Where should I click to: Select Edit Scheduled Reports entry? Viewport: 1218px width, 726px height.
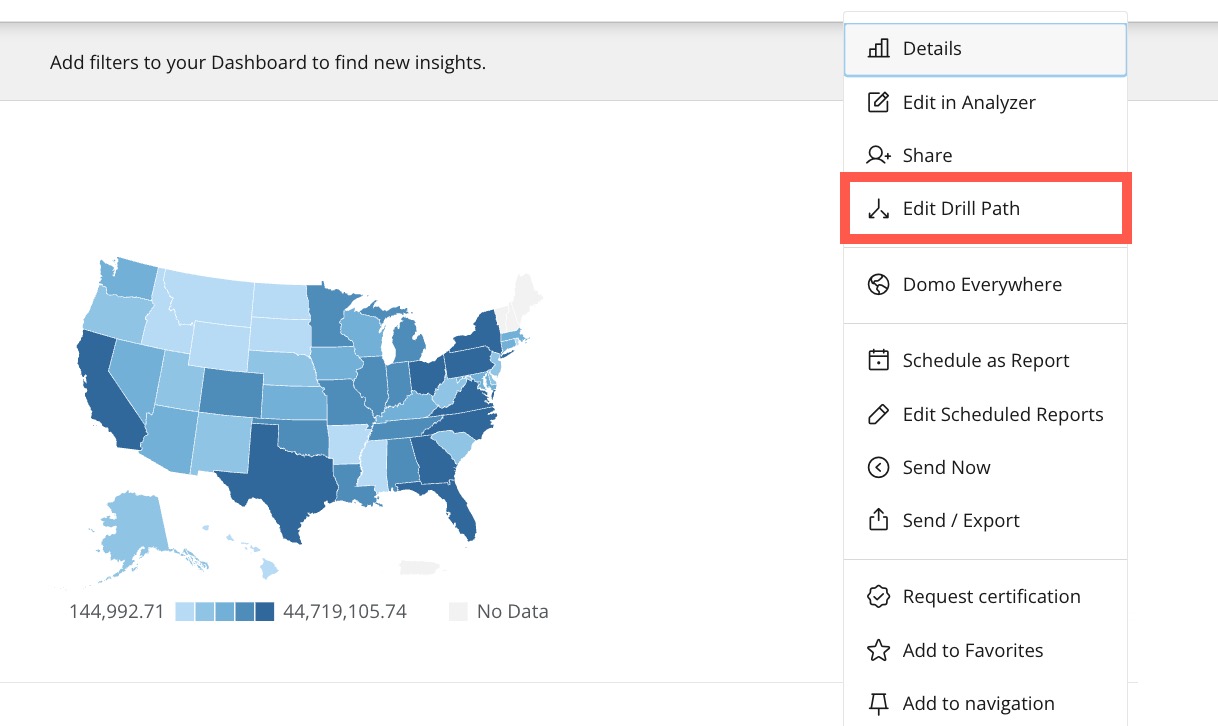coord(986,414)
